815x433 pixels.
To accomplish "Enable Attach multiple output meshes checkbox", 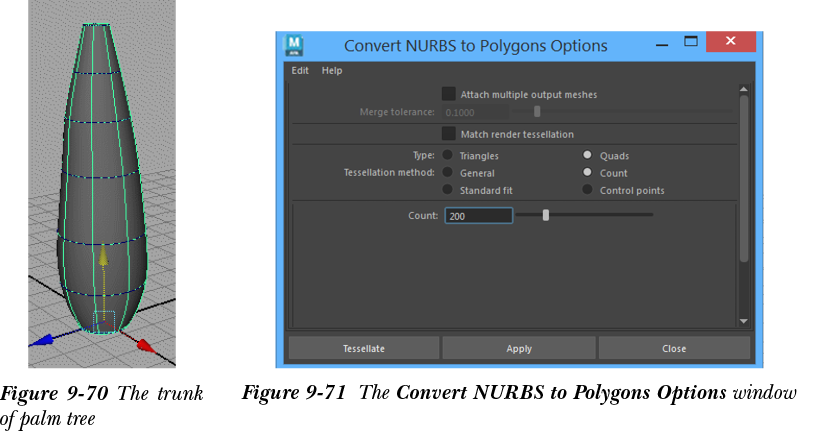I will [x=449, y=94].
